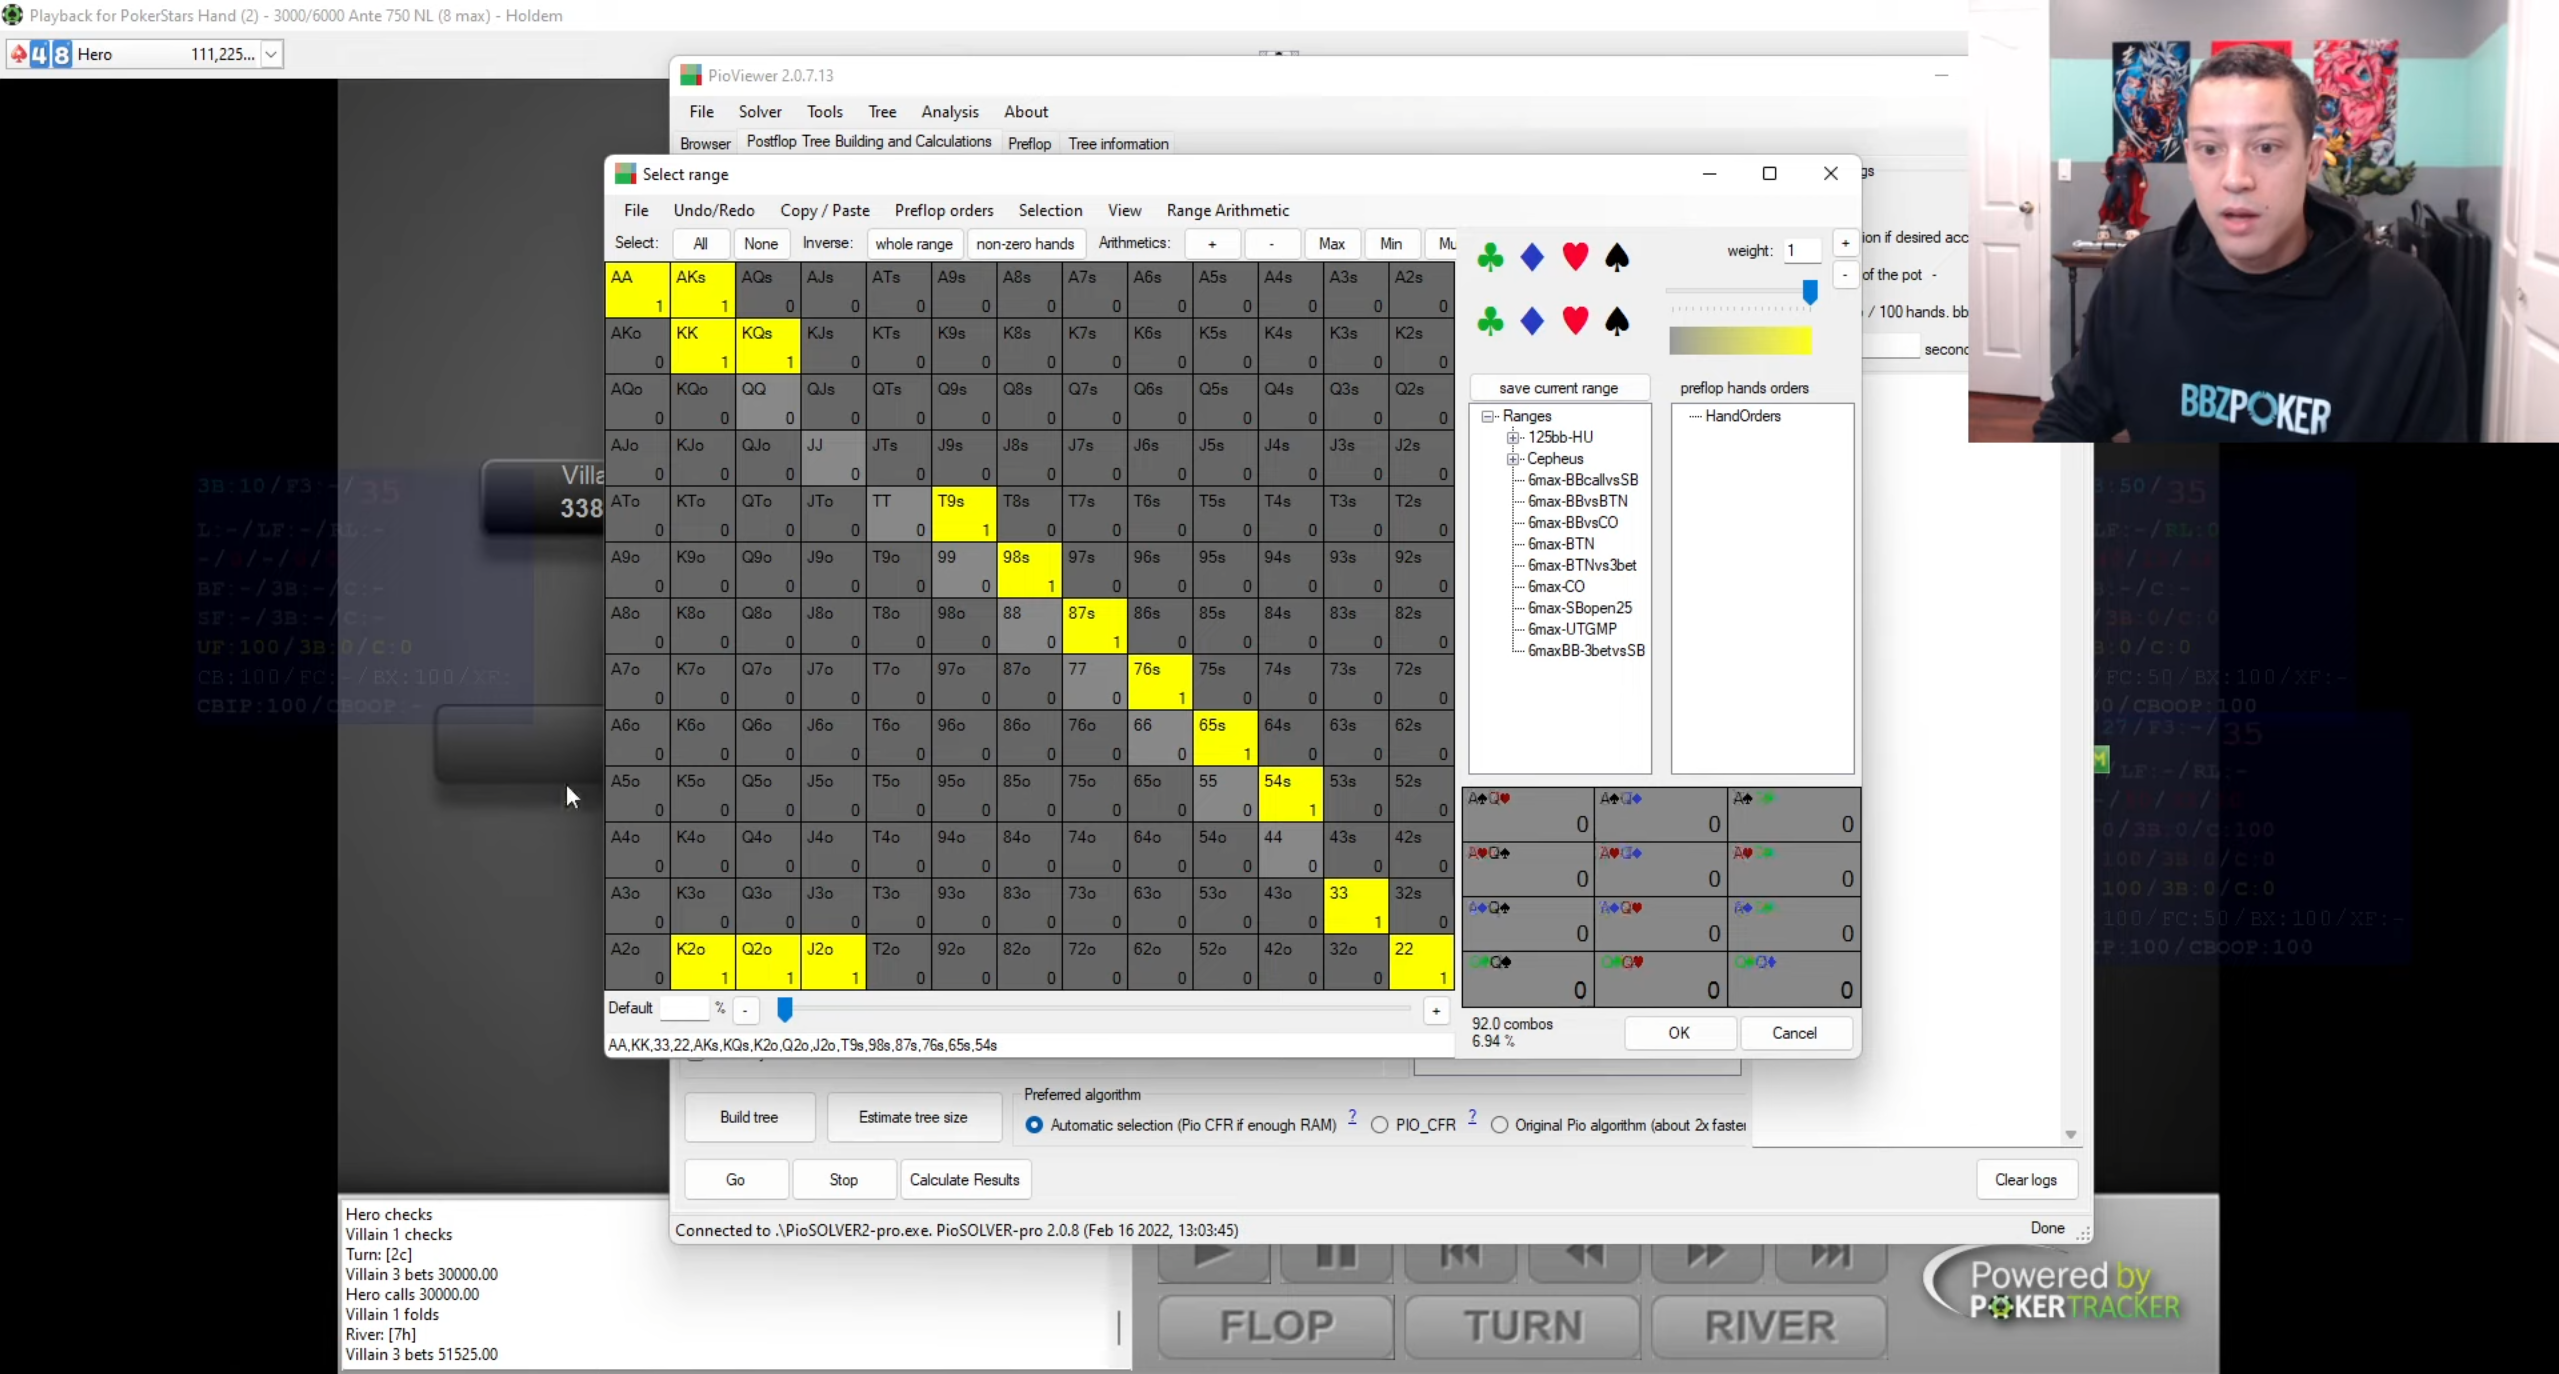The width and height of the screenshot is (2559, 1374).
Task: Click the poker chip icon of the Playback window
Action: coord(12,15)
